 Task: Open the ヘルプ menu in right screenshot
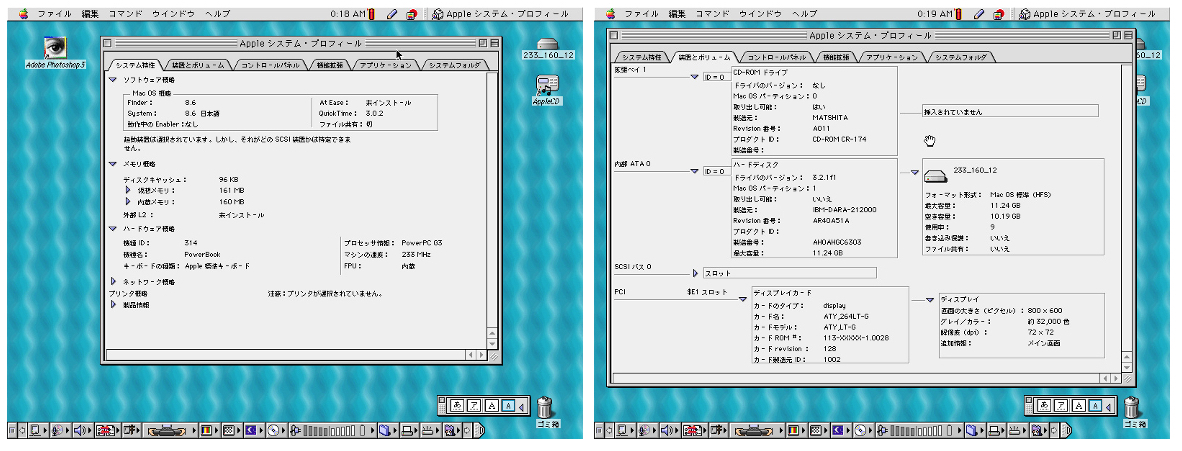coord(805,14)
